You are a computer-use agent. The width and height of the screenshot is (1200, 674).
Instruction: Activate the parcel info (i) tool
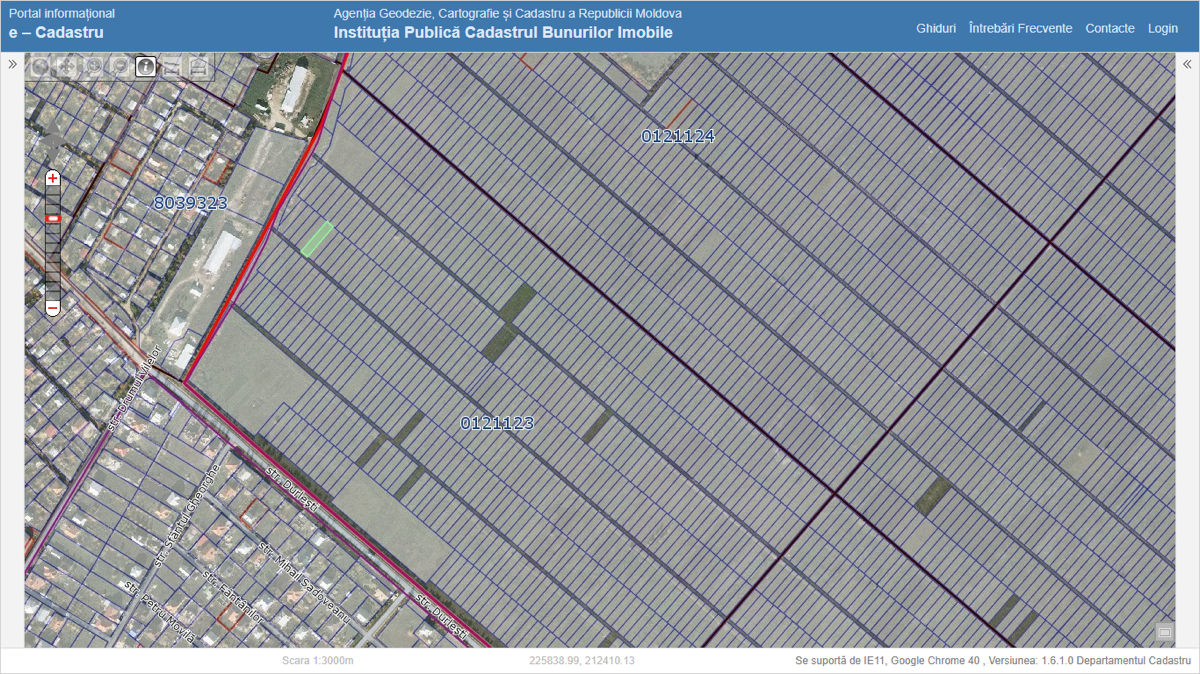point(146,67)
